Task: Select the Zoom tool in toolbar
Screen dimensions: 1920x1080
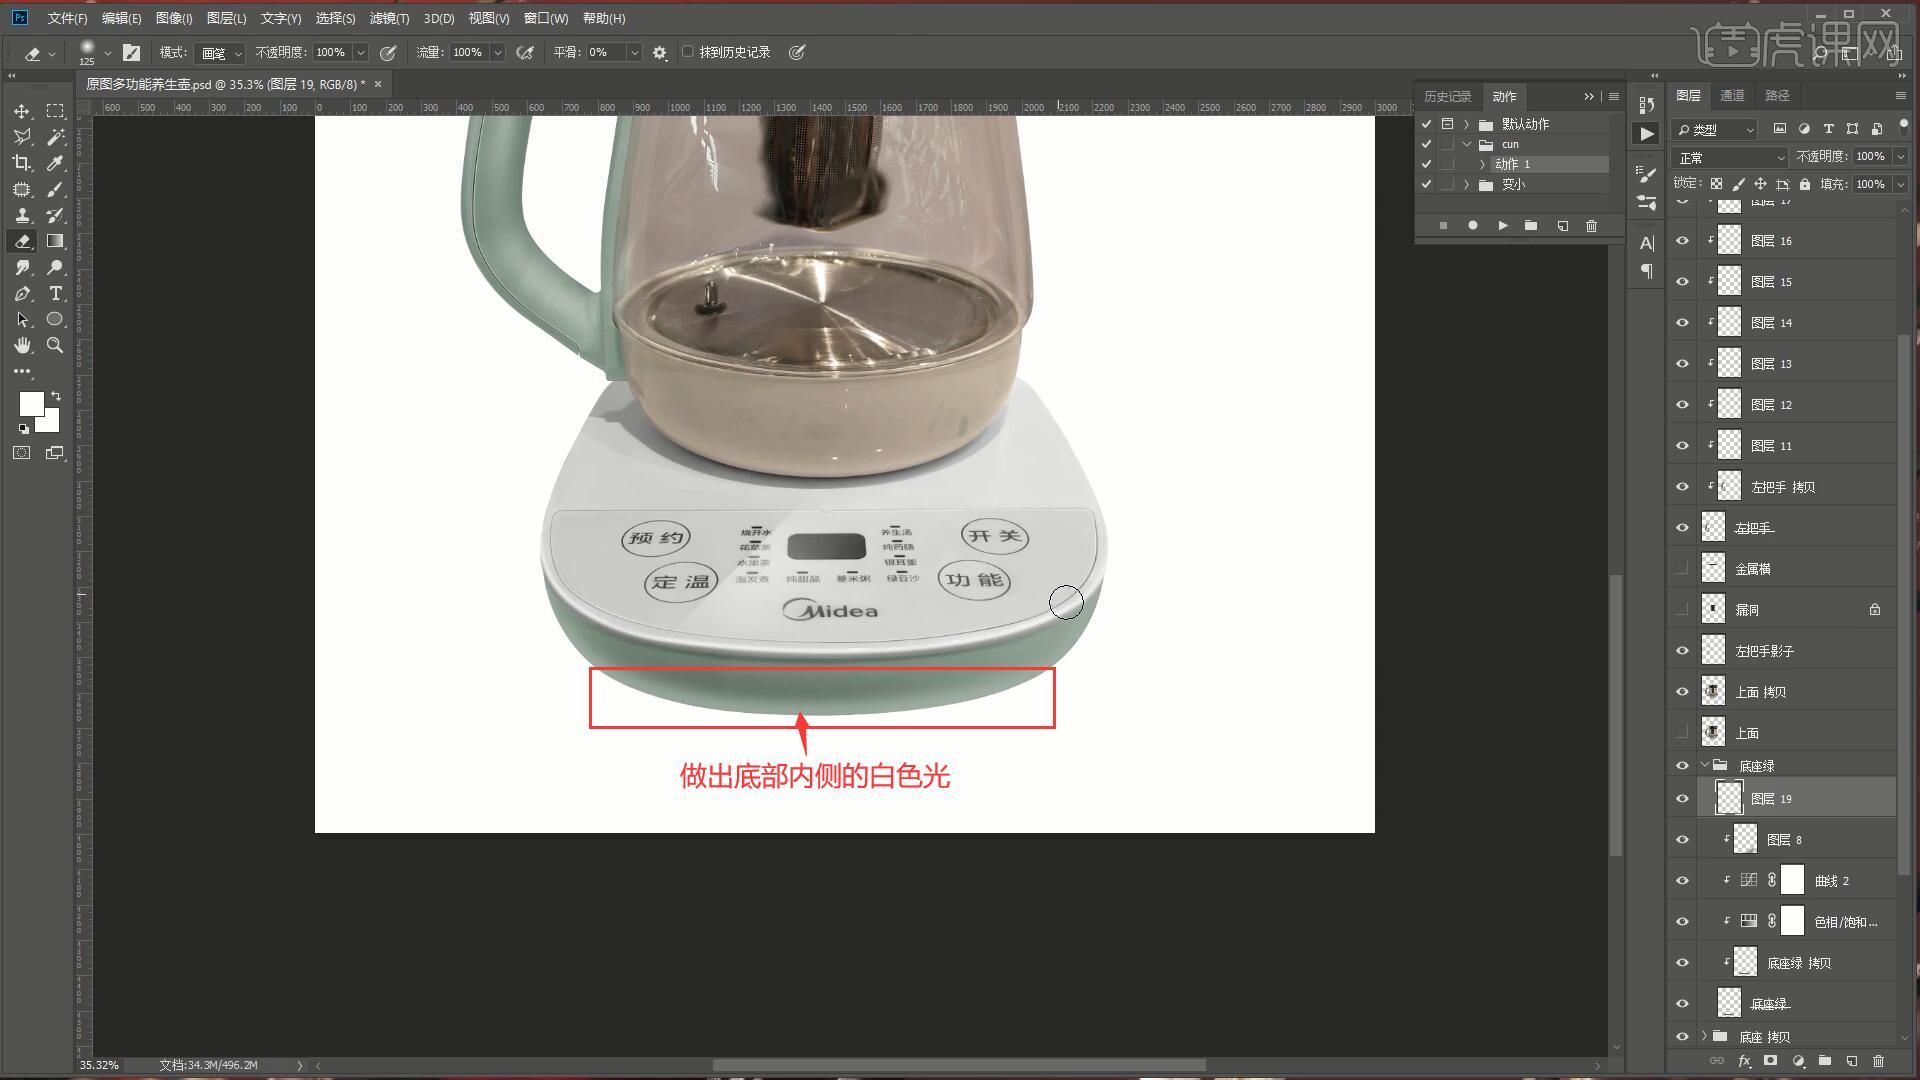Action: coord(55,345)
